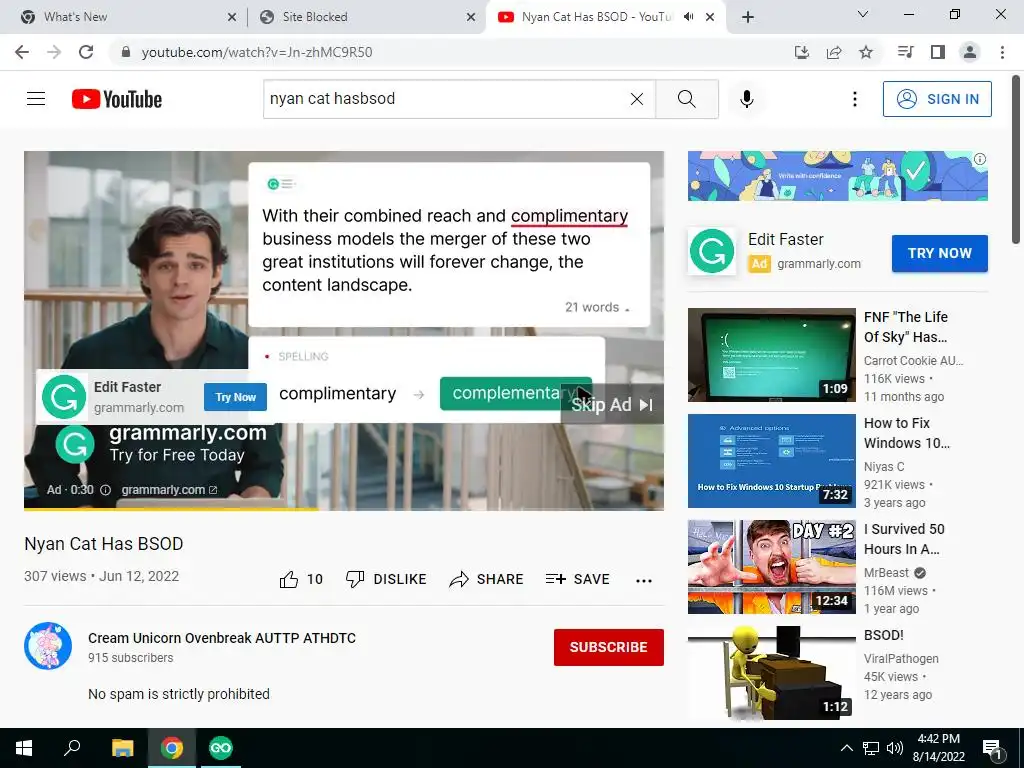This screenshot has width=1024, height=768.
Task: Click the Grammarly banner ad image
Action: 838,176
